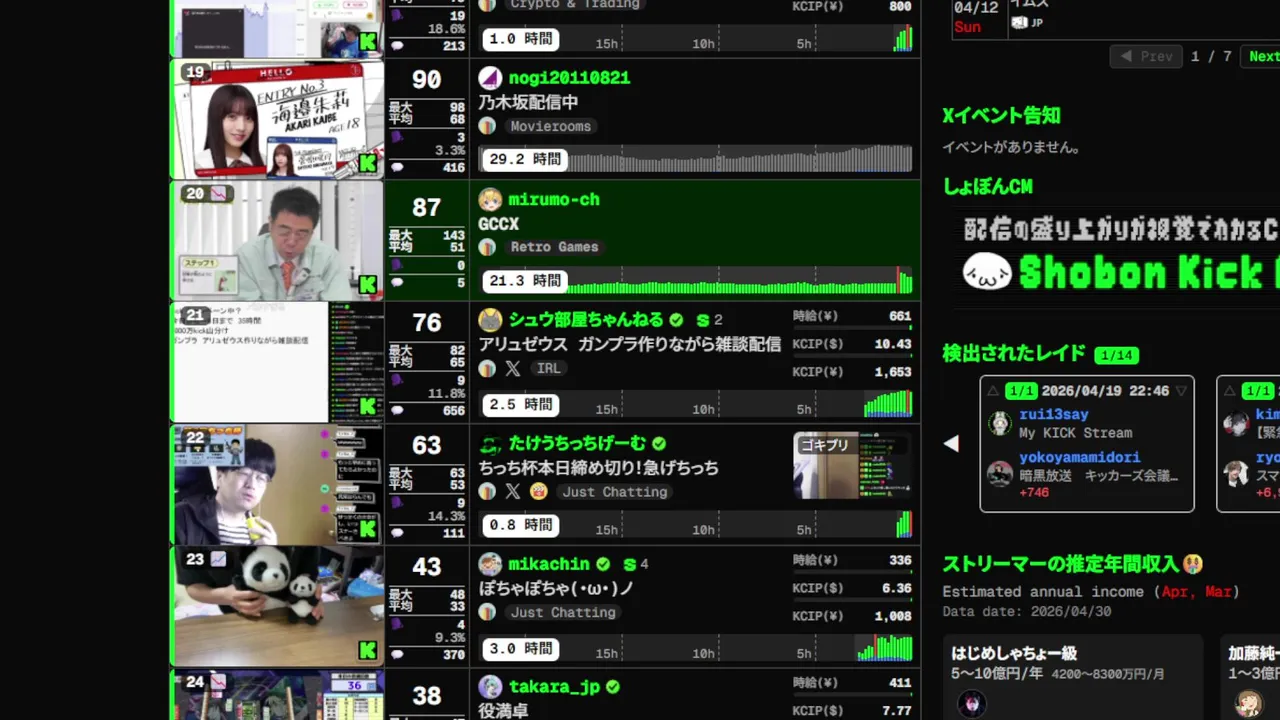Click the X icon in シュウ部屋ちゃんねる row
This screenshot has height=720, width=1280.
click(513, 369)
